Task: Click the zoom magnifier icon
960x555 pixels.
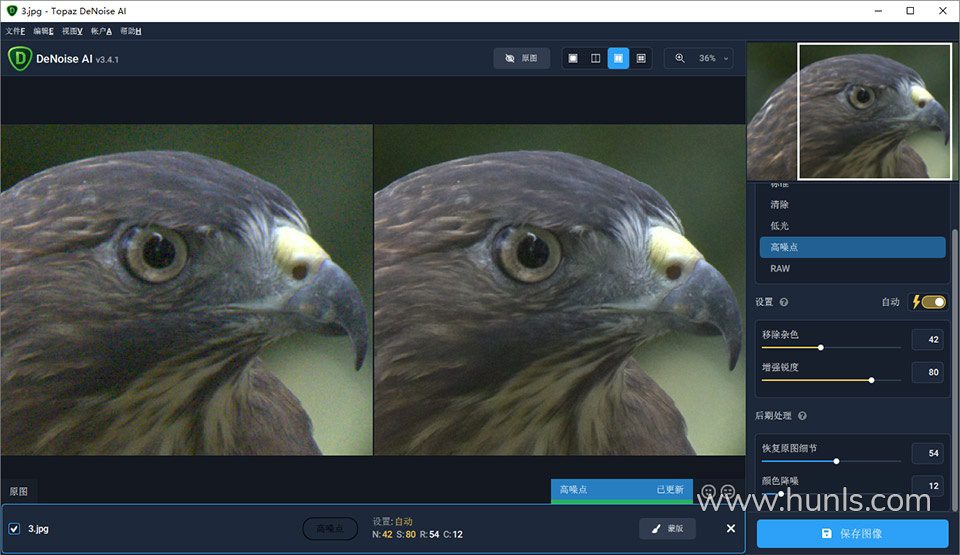Action: click(680, 58)
